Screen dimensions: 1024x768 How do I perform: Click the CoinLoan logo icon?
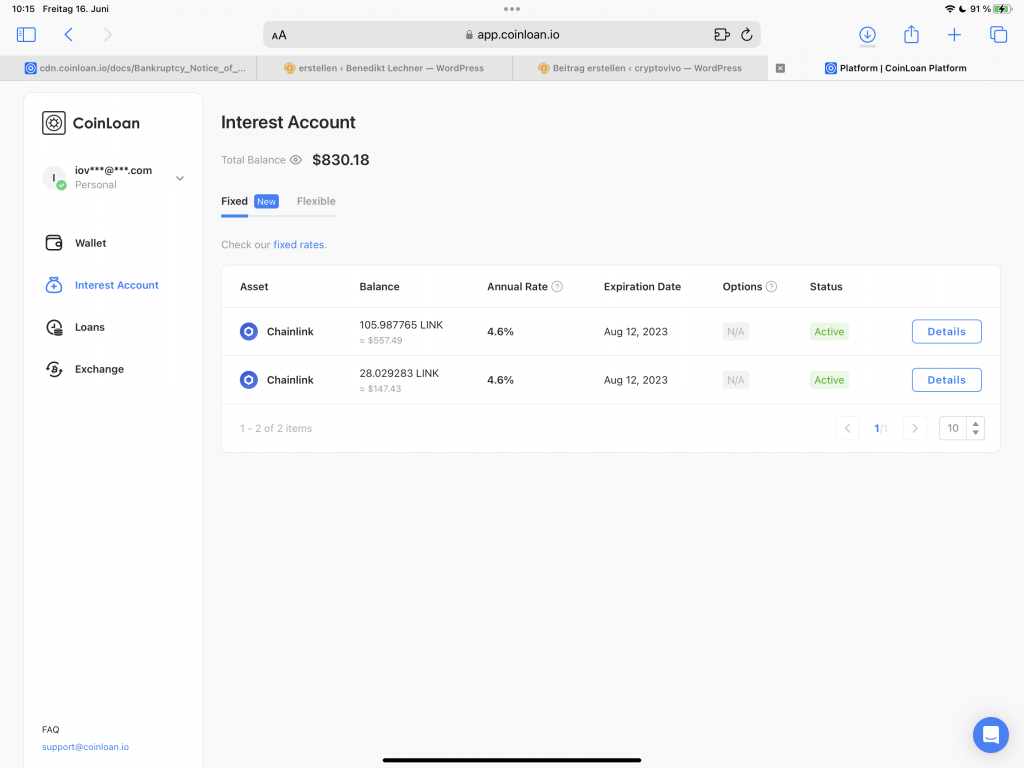point(54,123)
